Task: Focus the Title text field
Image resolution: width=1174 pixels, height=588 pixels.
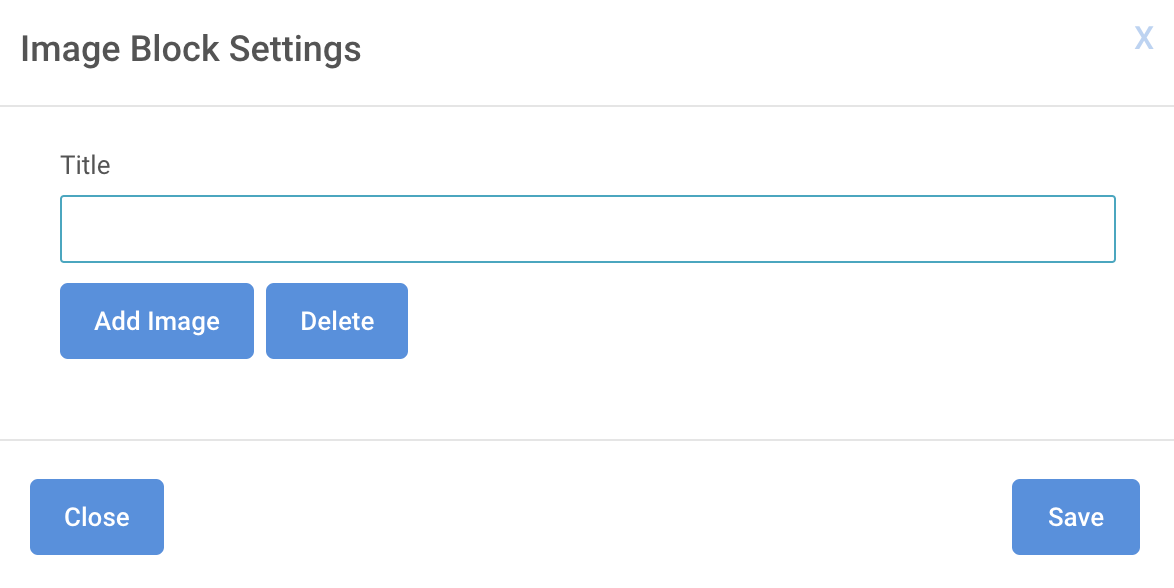Action: [x=588, y=229]
